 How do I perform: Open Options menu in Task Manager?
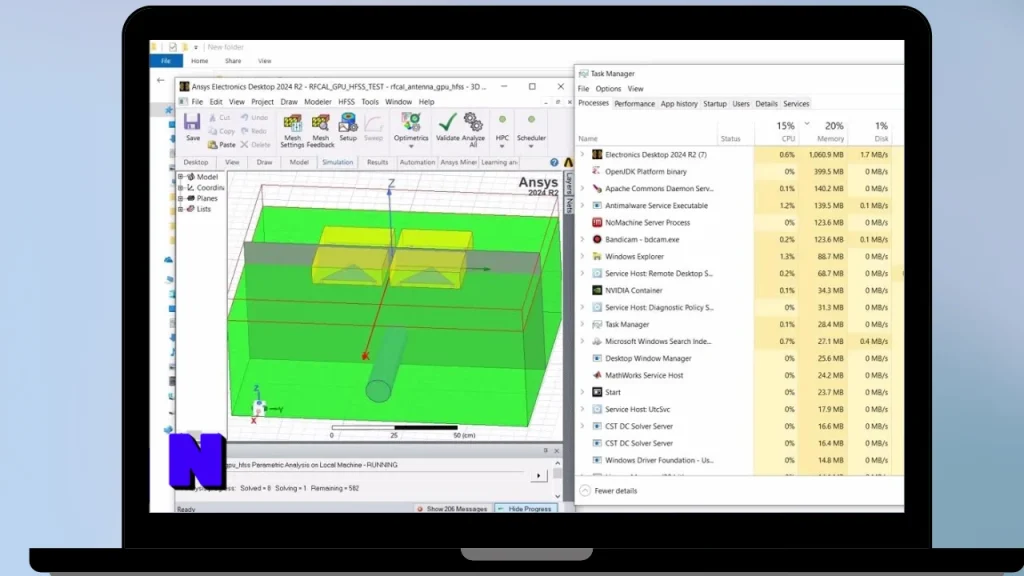pyautogui.click(x=608, y=89)
